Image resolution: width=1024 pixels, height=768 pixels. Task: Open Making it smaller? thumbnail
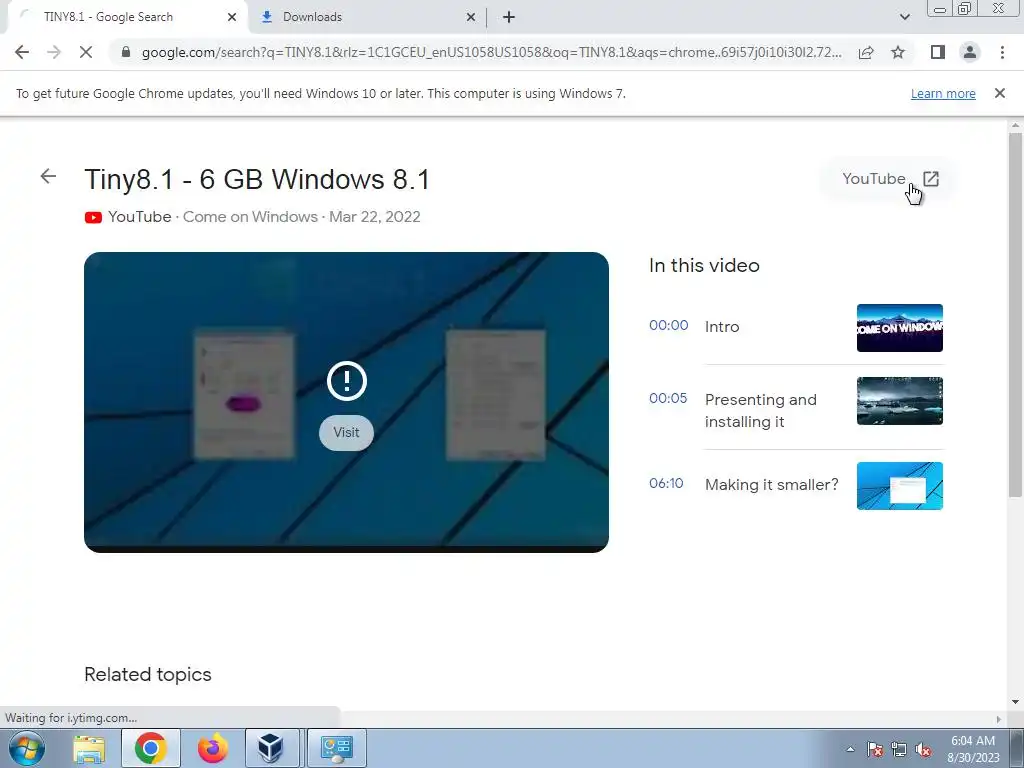click(x=899, y=486)
